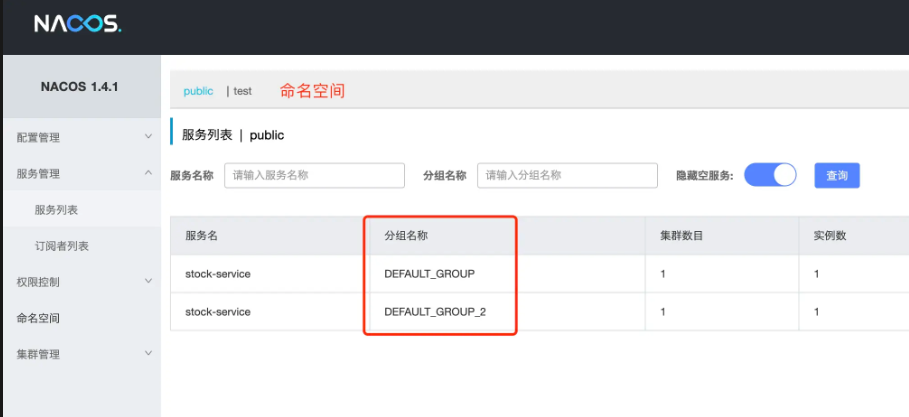
Task: Select stock-service row with DEFAULT_GROUP
Action: [218, 273]
